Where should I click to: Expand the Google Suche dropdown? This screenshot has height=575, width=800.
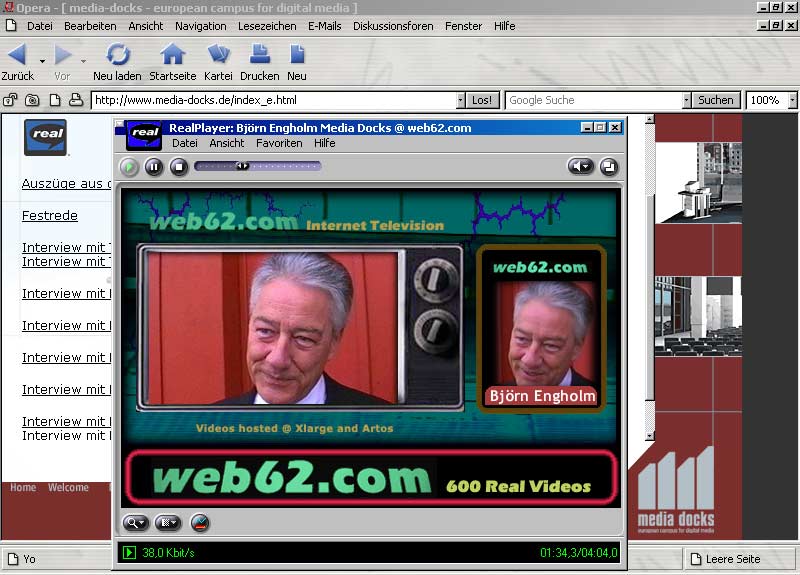coord(686,100)
